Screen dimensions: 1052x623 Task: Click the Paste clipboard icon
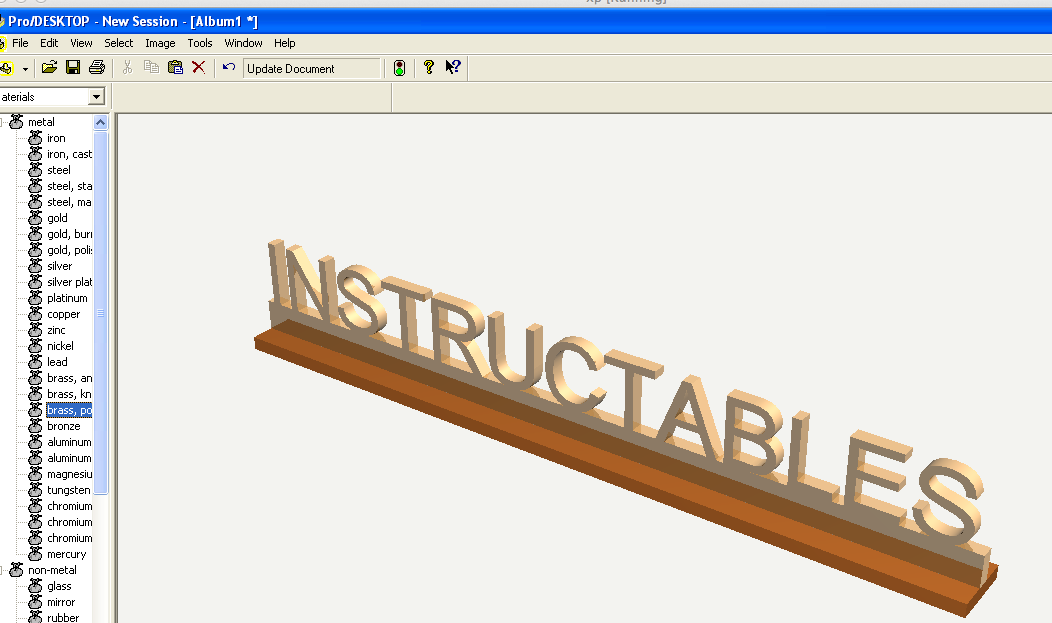point(175,67)
